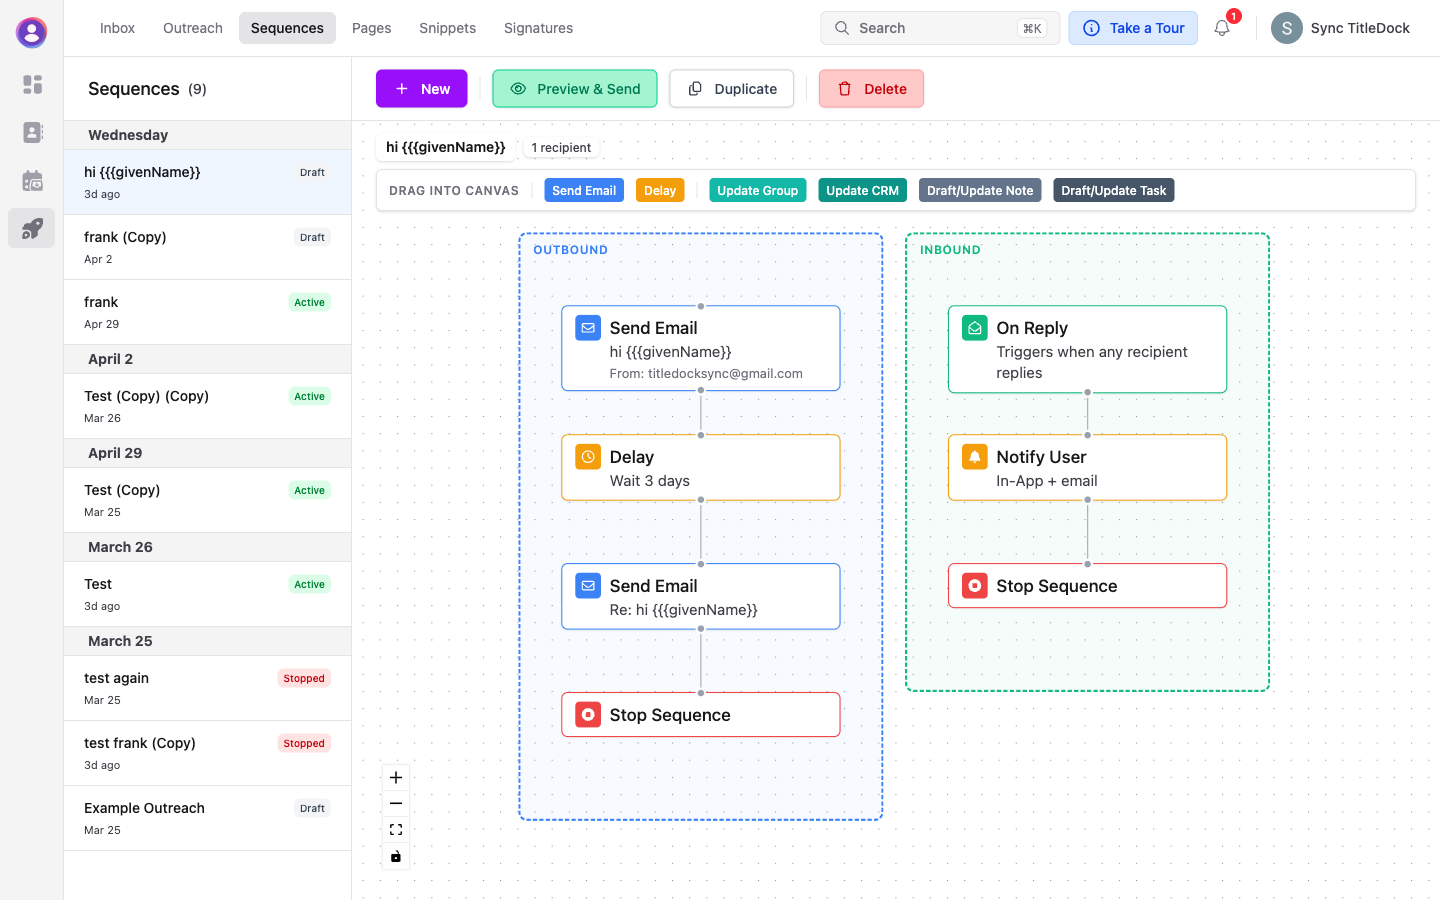Select the rocket sequences icon in the sidebar
Viewport: 1440px width, 900px height.
(x=32, y=228)
